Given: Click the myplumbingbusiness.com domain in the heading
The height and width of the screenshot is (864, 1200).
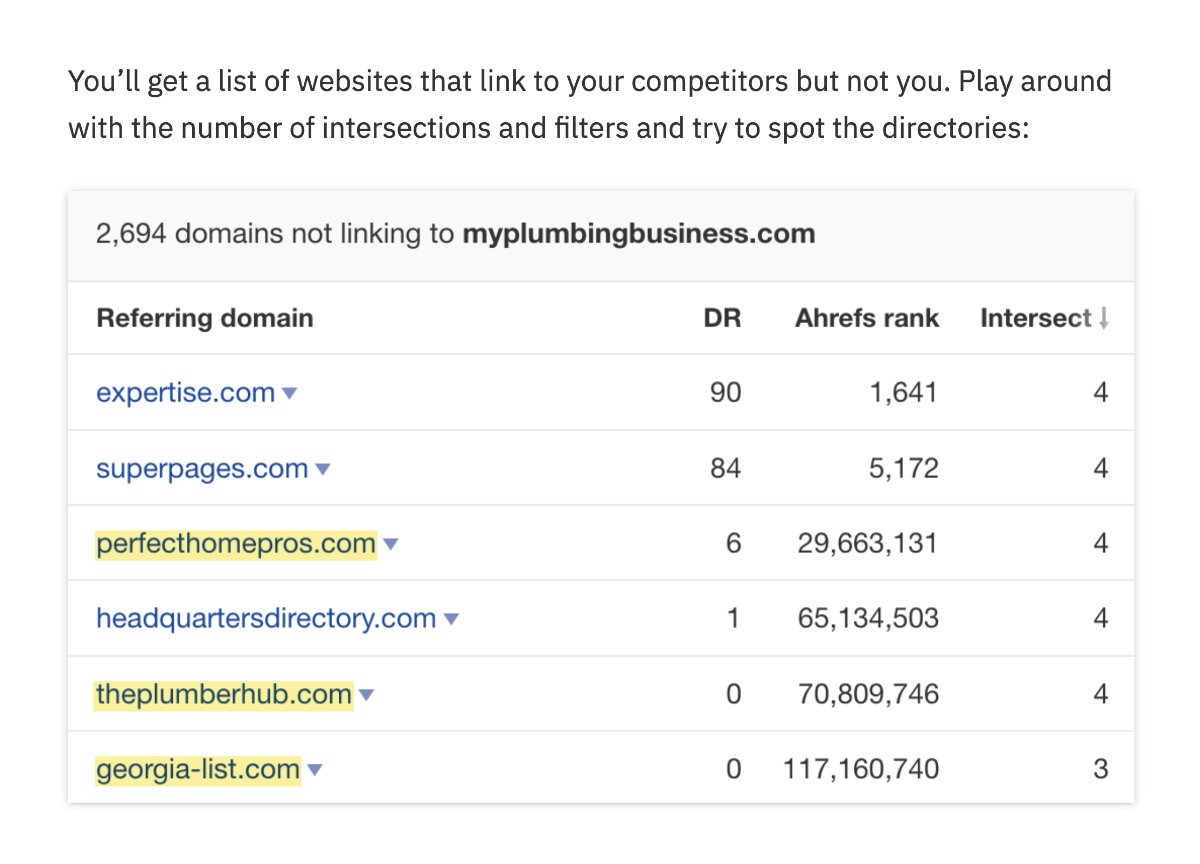Looking at the screenshot, I should click(x=638, y=235).
